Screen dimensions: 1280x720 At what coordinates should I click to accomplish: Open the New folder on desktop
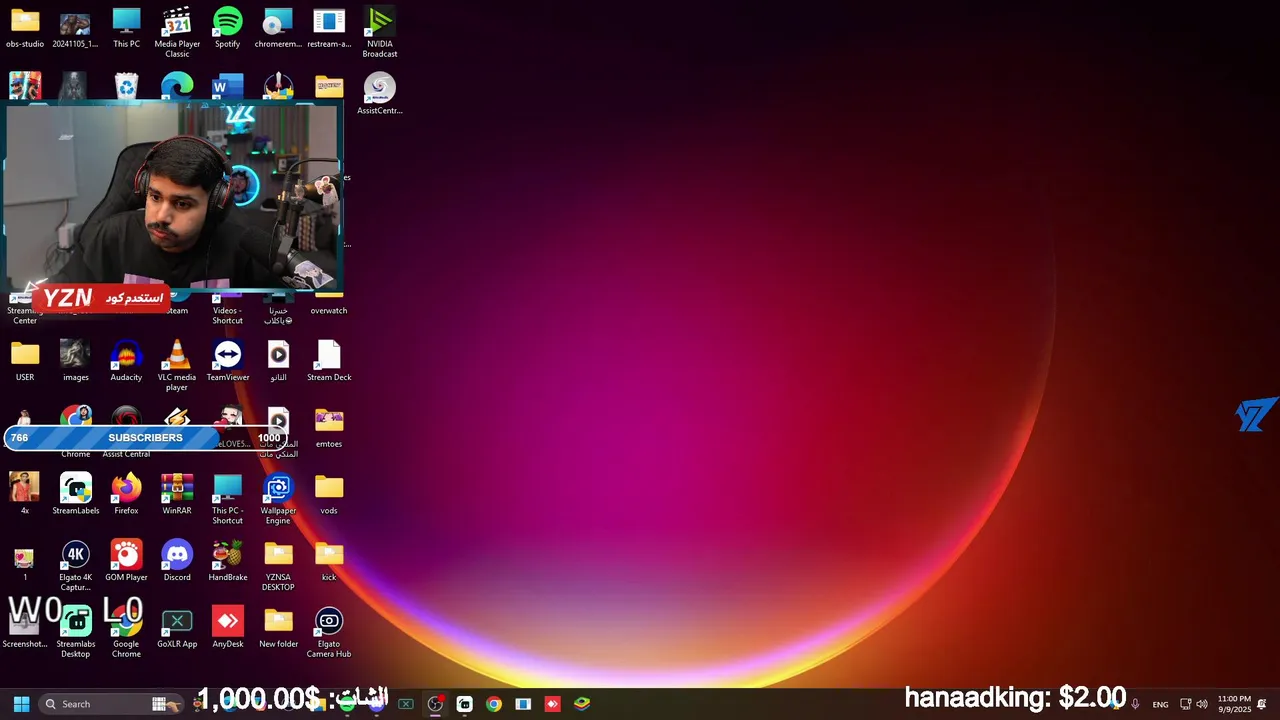[278, 628]
